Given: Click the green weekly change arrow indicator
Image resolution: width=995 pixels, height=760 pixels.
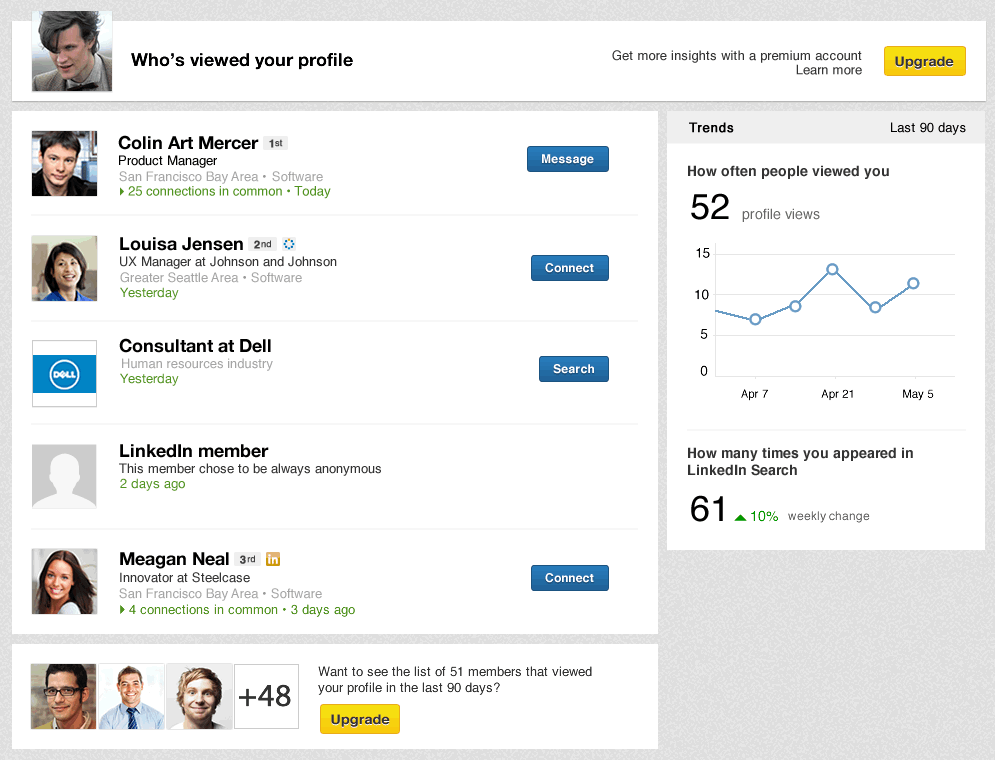Looking at the screenshot, I should [x=740, y=515].
